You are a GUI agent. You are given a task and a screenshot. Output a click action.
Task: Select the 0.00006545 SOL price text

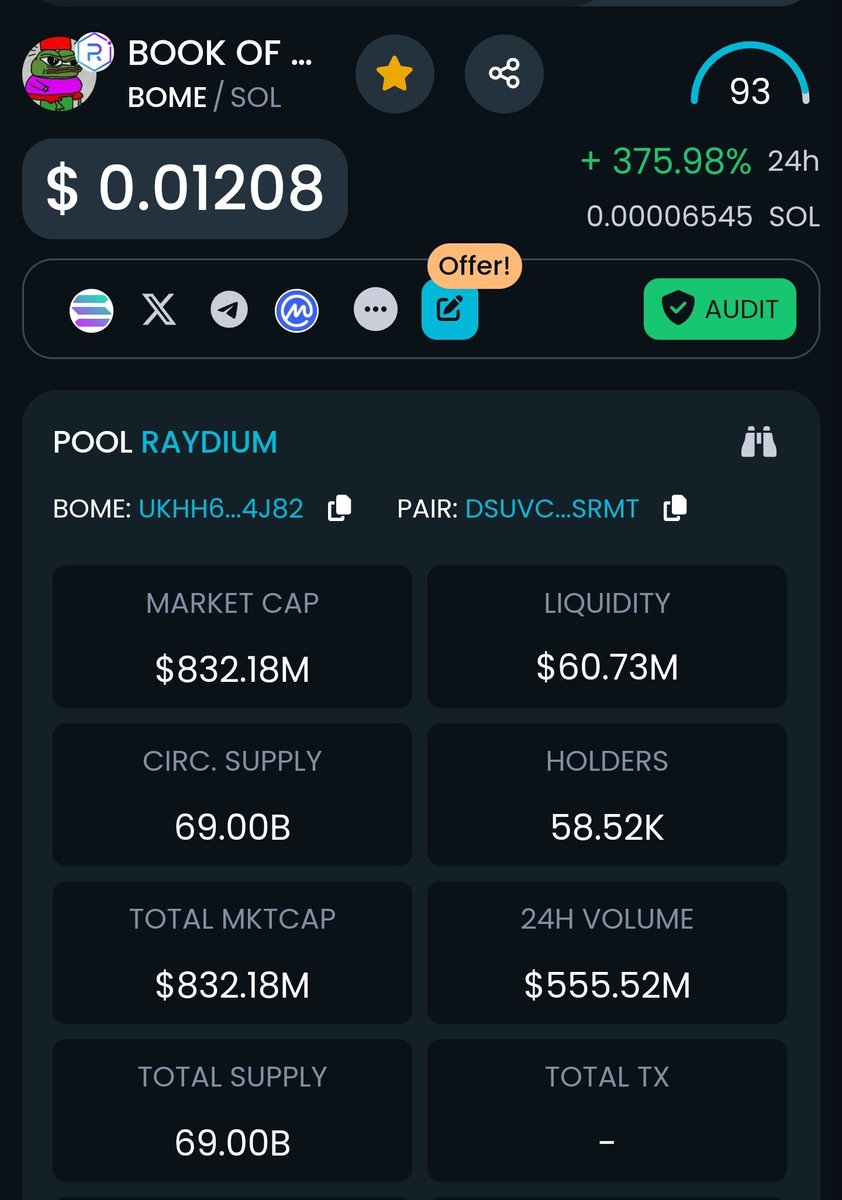[703, 216]
